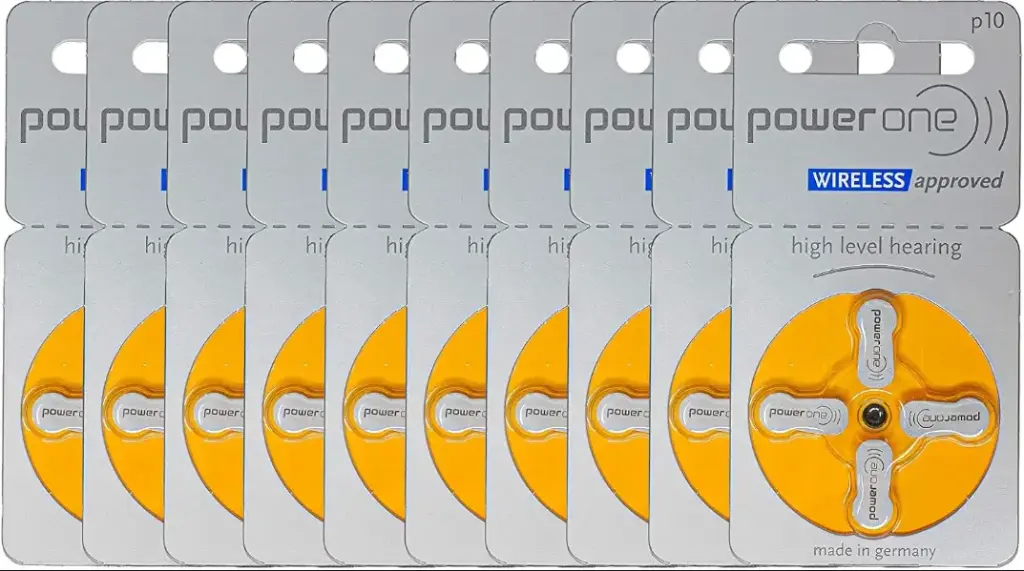
Task: Click the black button cell at the dial center
Action: tap(874, 415)
